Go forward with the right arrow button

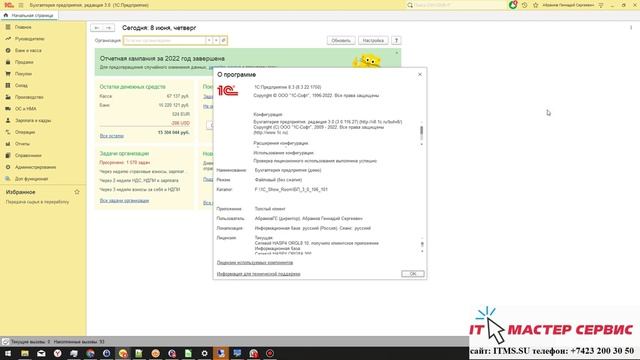coord(108,28)
